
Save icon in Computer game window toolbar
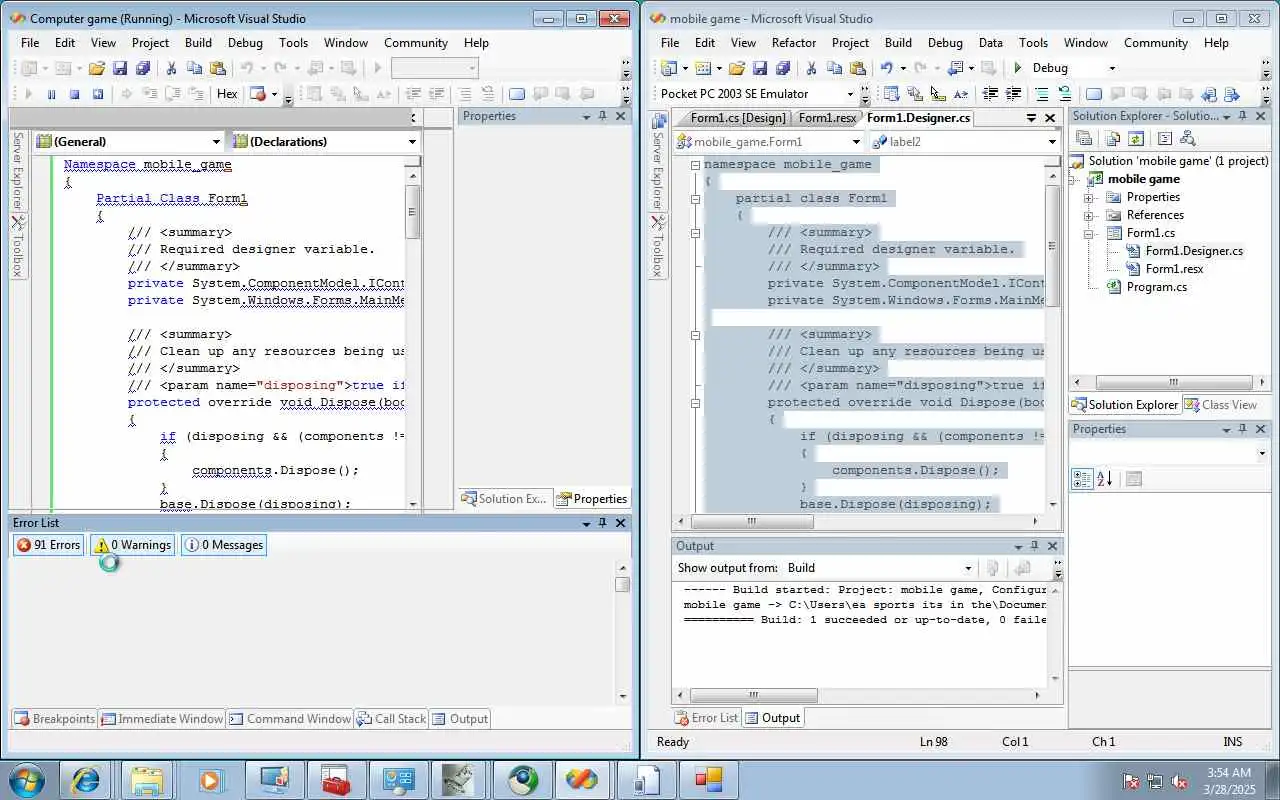click(120, 68)
